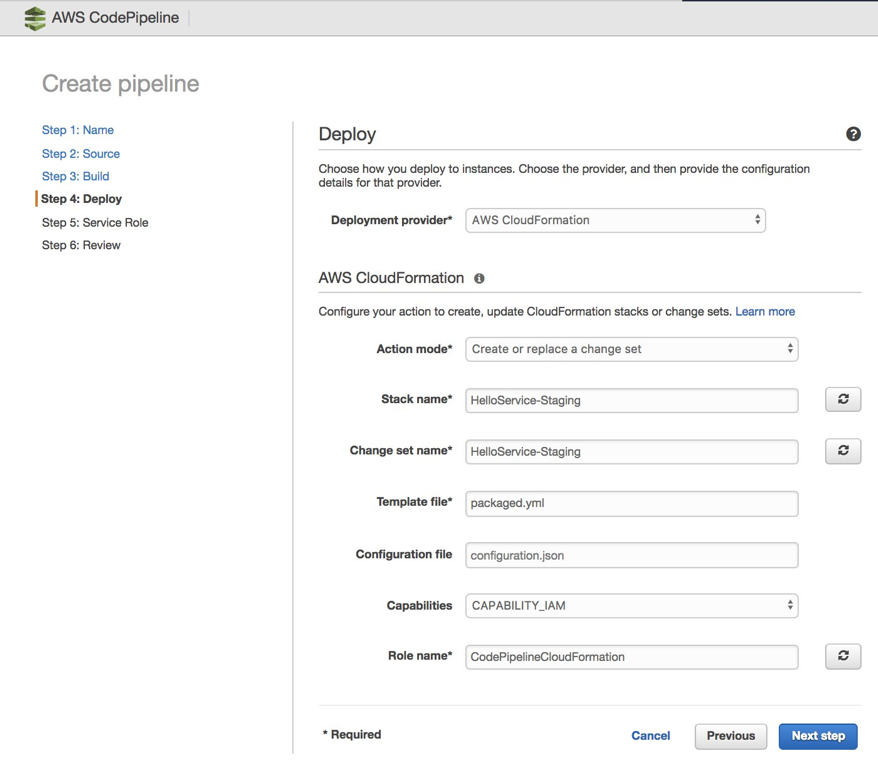Image resolution: width=878 pixels, height=765 pixels.
Task: Edit the Configuration file field
Action: point(631,555)
